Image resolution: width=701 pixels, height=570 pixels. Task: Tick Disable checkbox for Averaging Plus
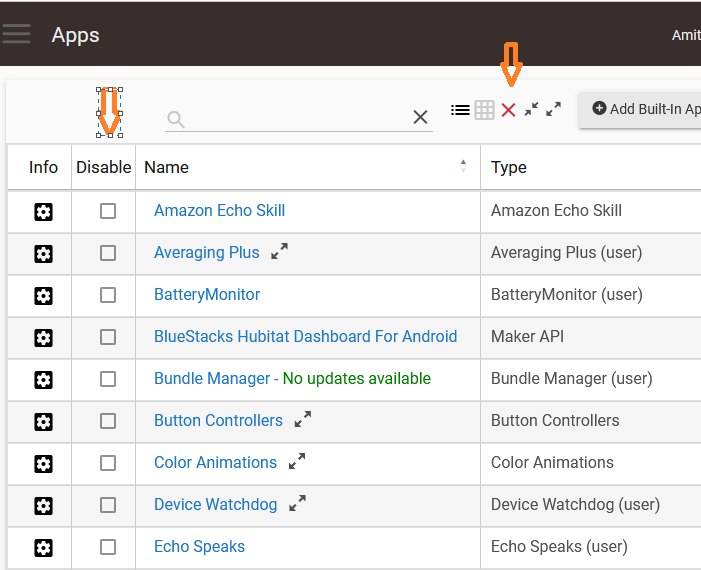coord(108,253)
